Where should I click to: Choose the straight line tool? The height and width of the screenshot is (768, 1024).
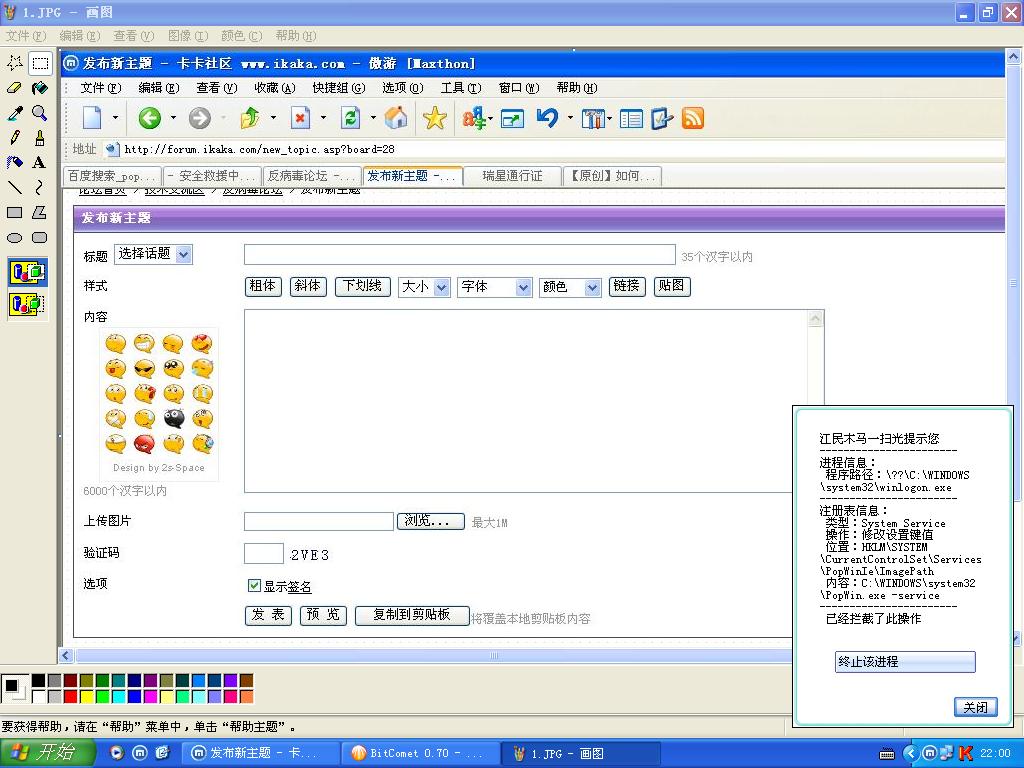coord(14,187)
